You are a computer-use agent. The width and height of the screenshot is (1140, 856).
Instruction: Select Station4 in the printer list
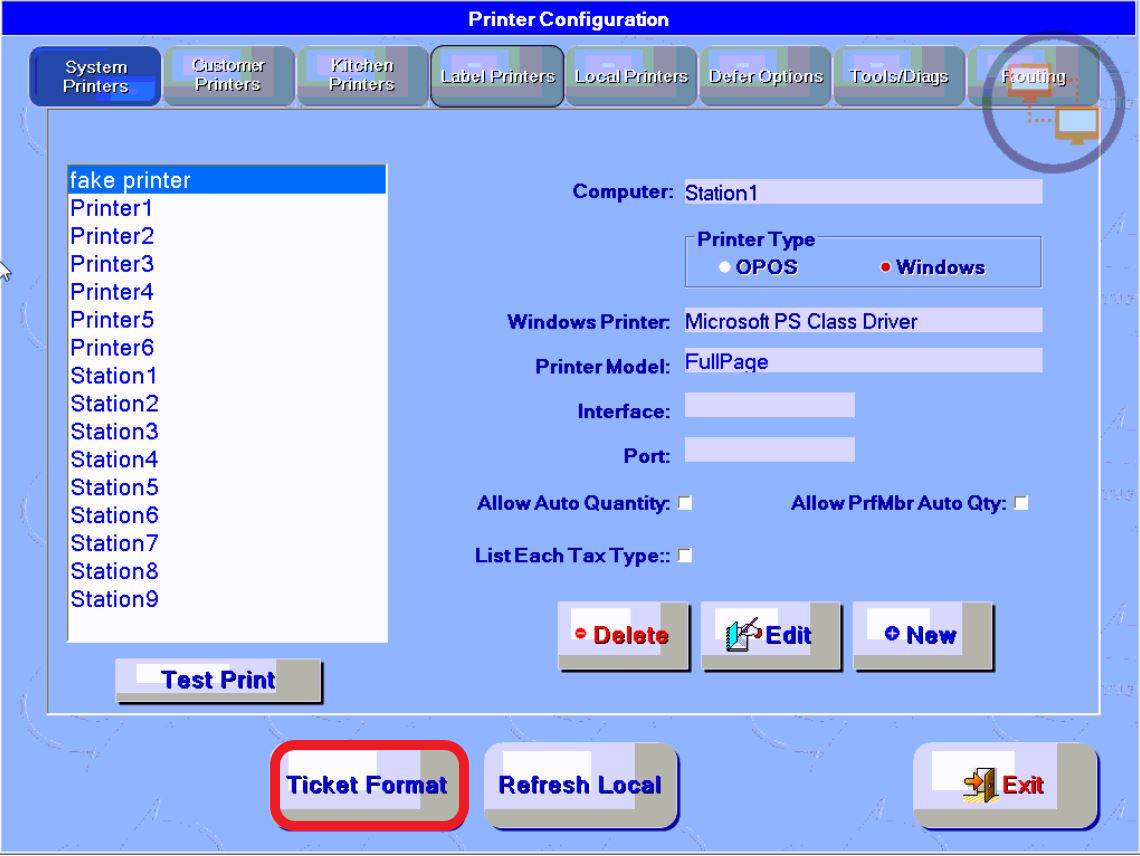click(227, 459)
